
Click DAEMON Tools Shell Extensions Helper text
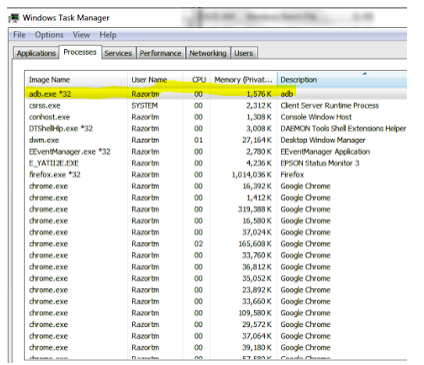coord(343,129)
